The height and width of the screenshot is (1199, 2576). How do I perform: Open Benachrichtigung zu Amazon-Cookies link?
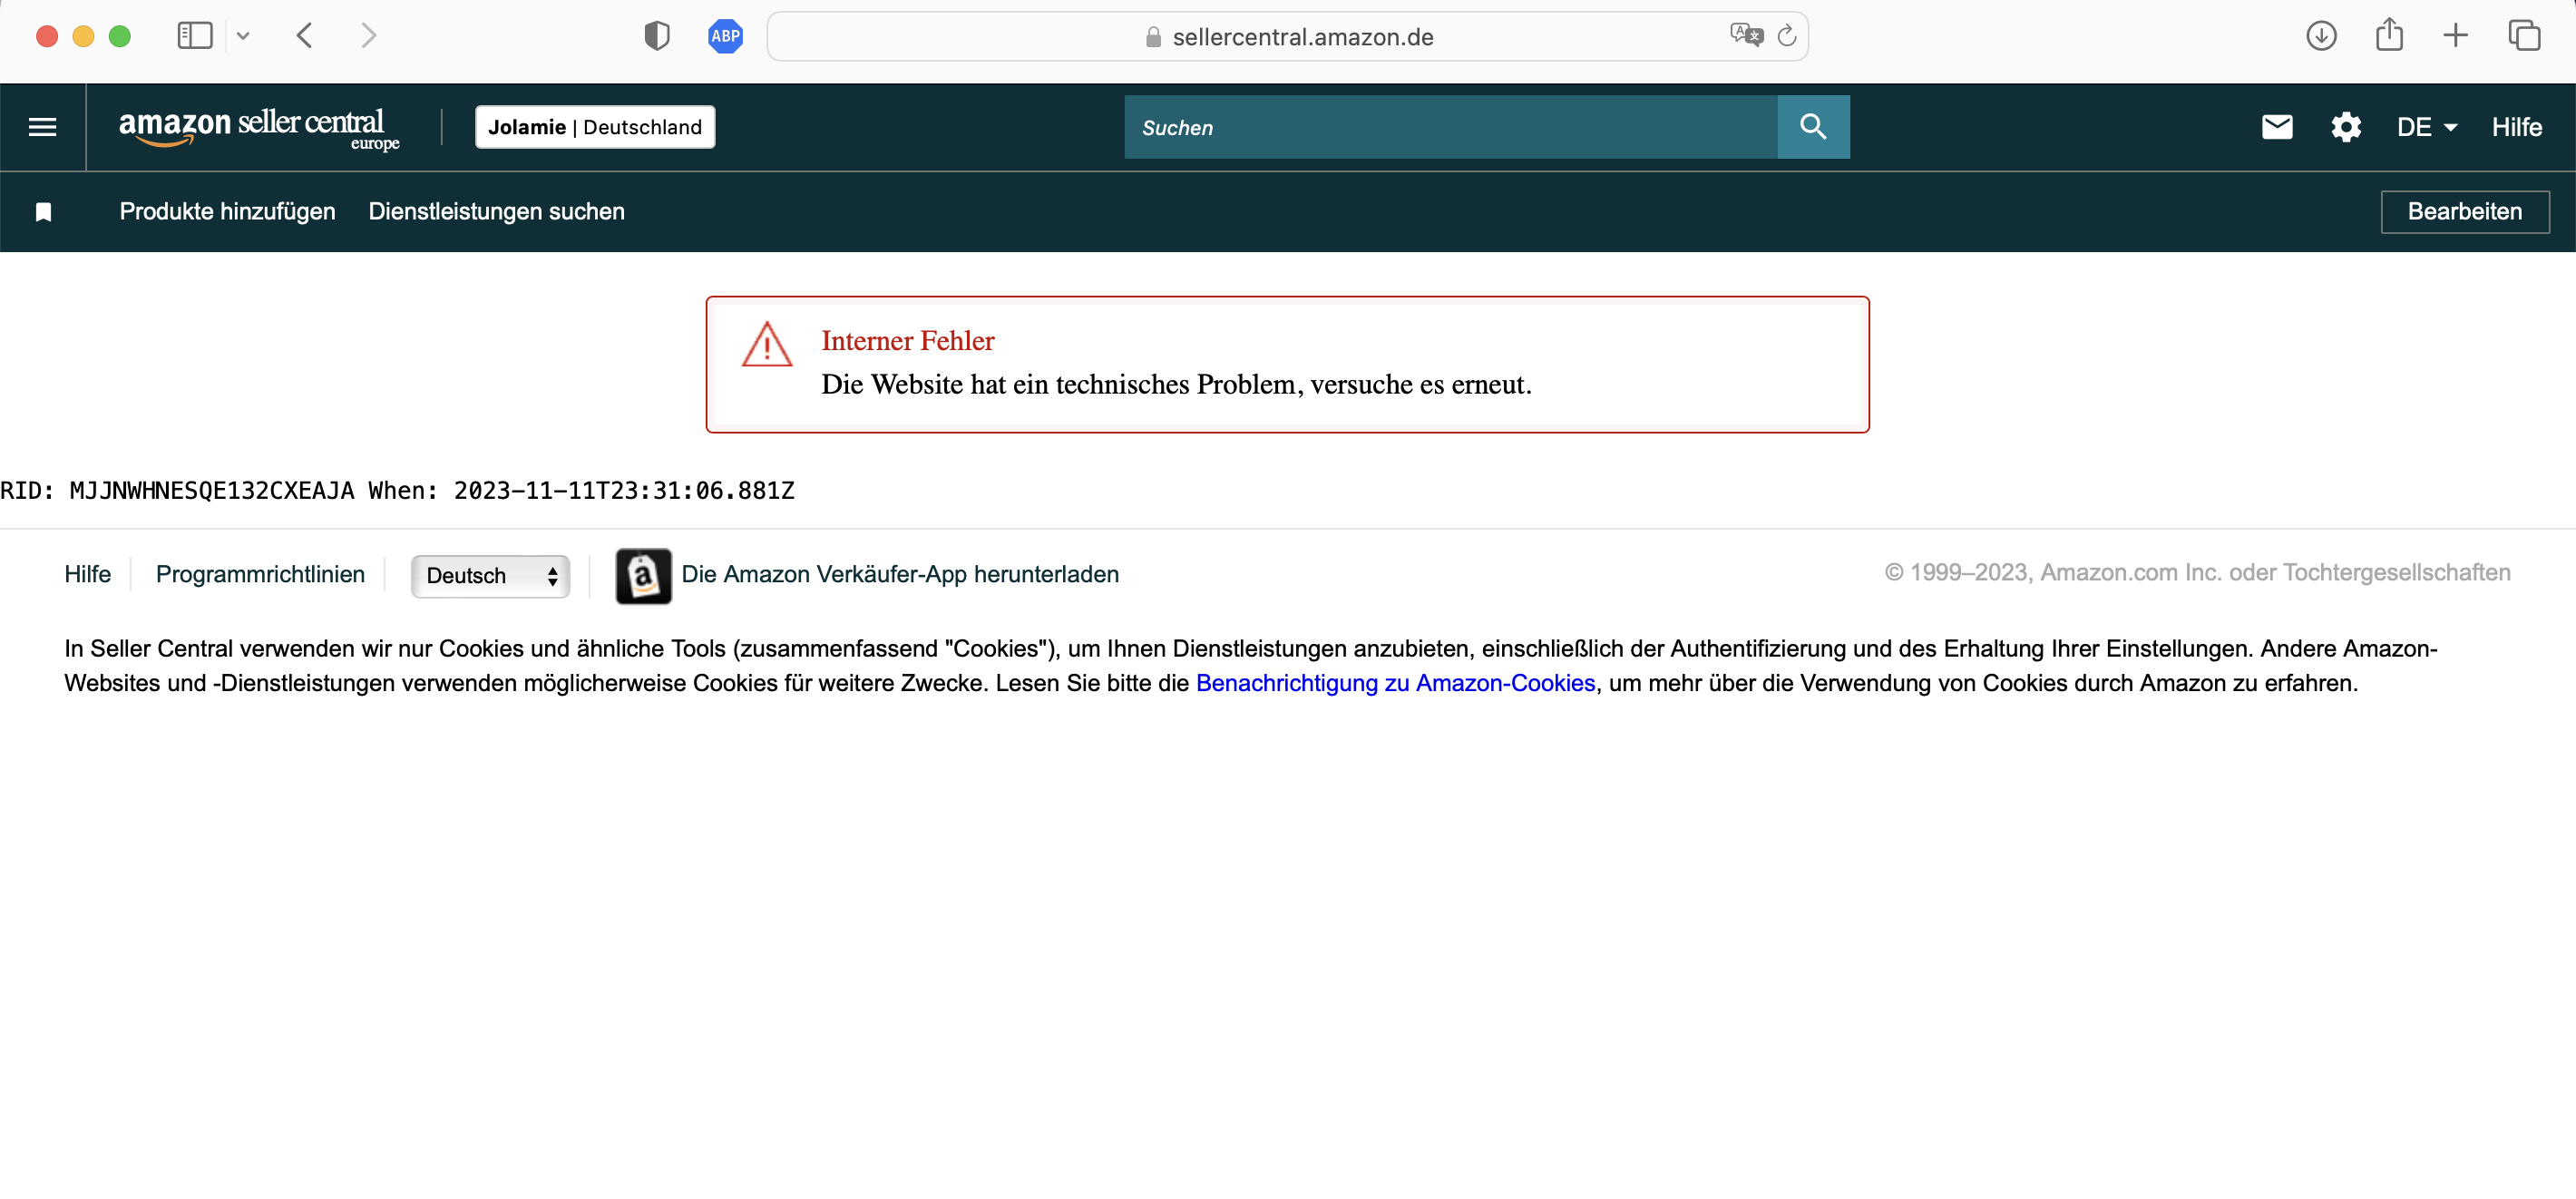tap(1395, 683)
